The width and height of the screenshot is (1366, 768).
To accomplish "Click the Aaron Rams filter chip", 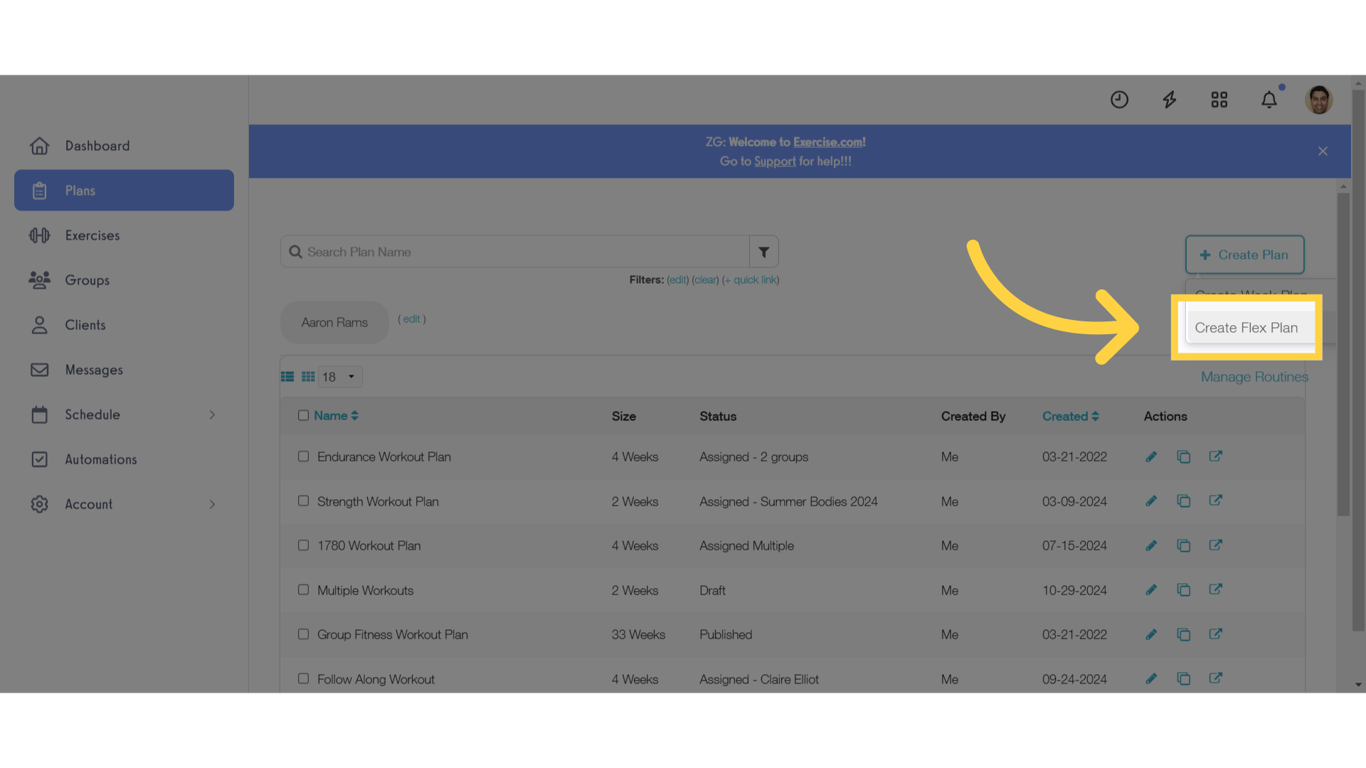I will [x=335, y=323].
